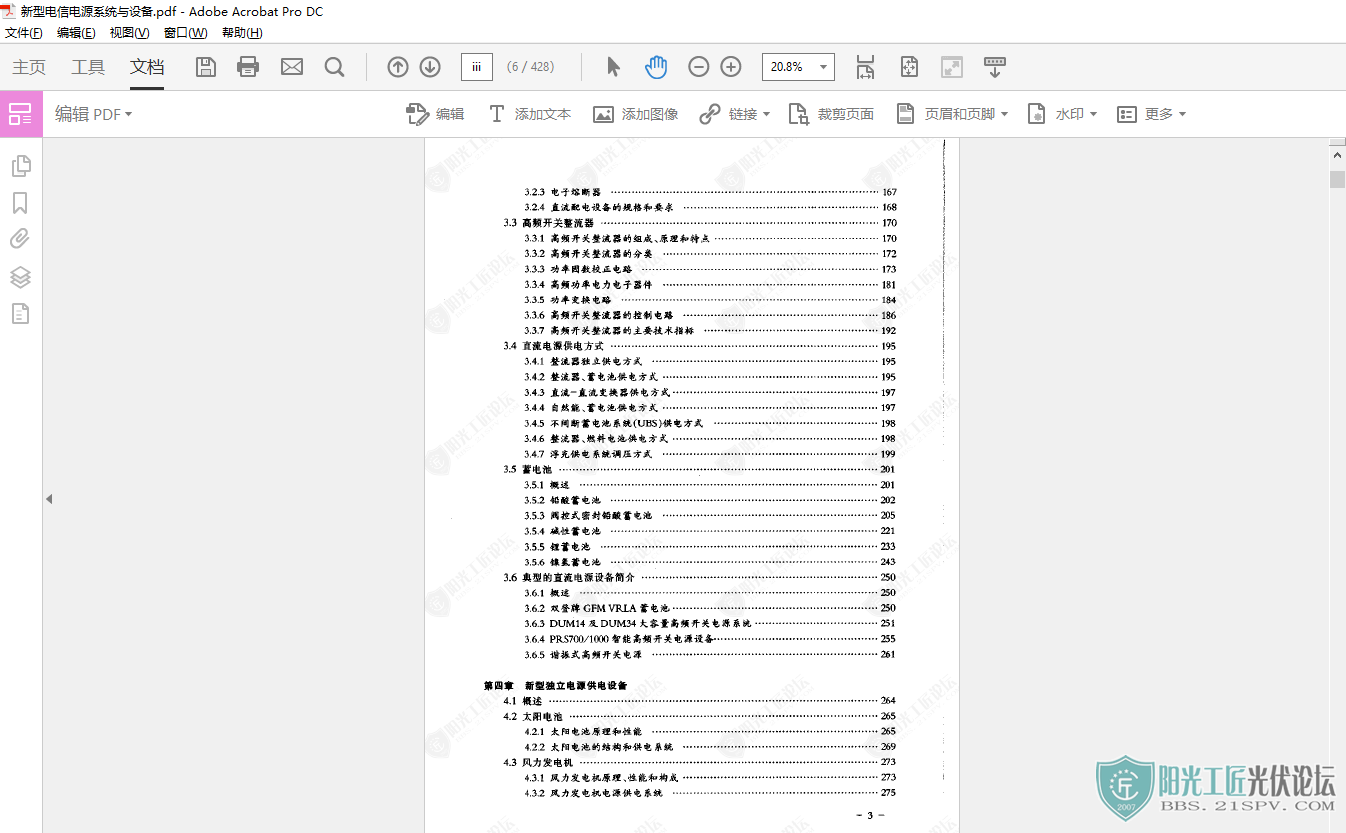
Task: Click the full screen mode icon
Action: 952,67
